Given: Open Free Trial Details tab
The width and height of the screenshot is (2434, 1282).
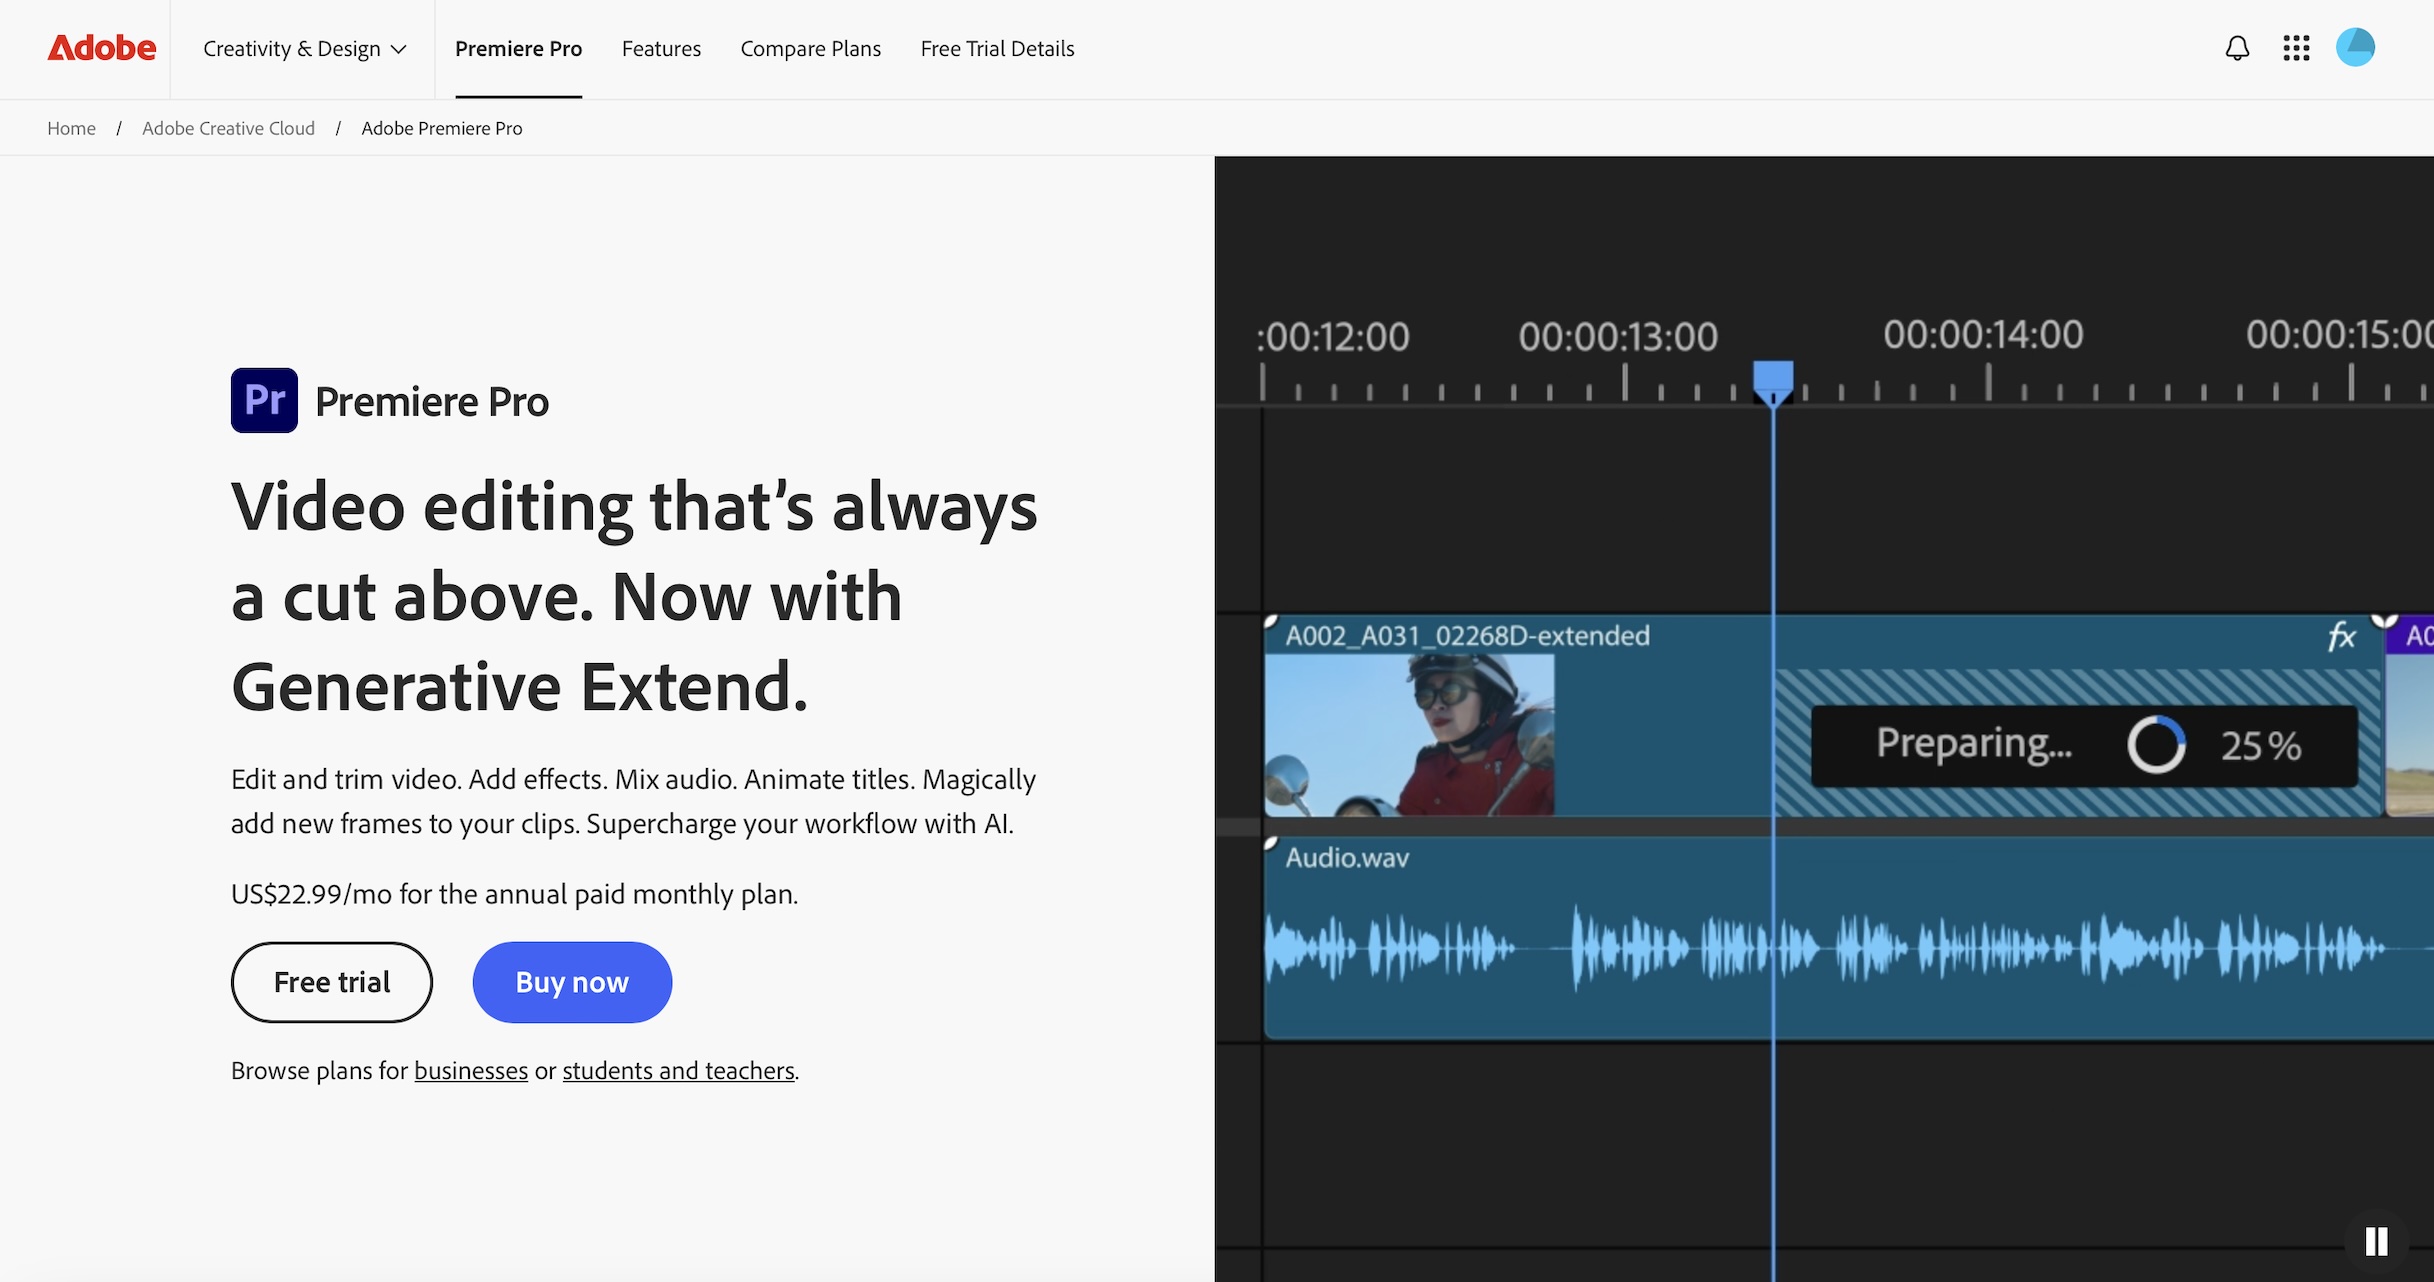Looking at the screenshot, I should tap(997, 48).
